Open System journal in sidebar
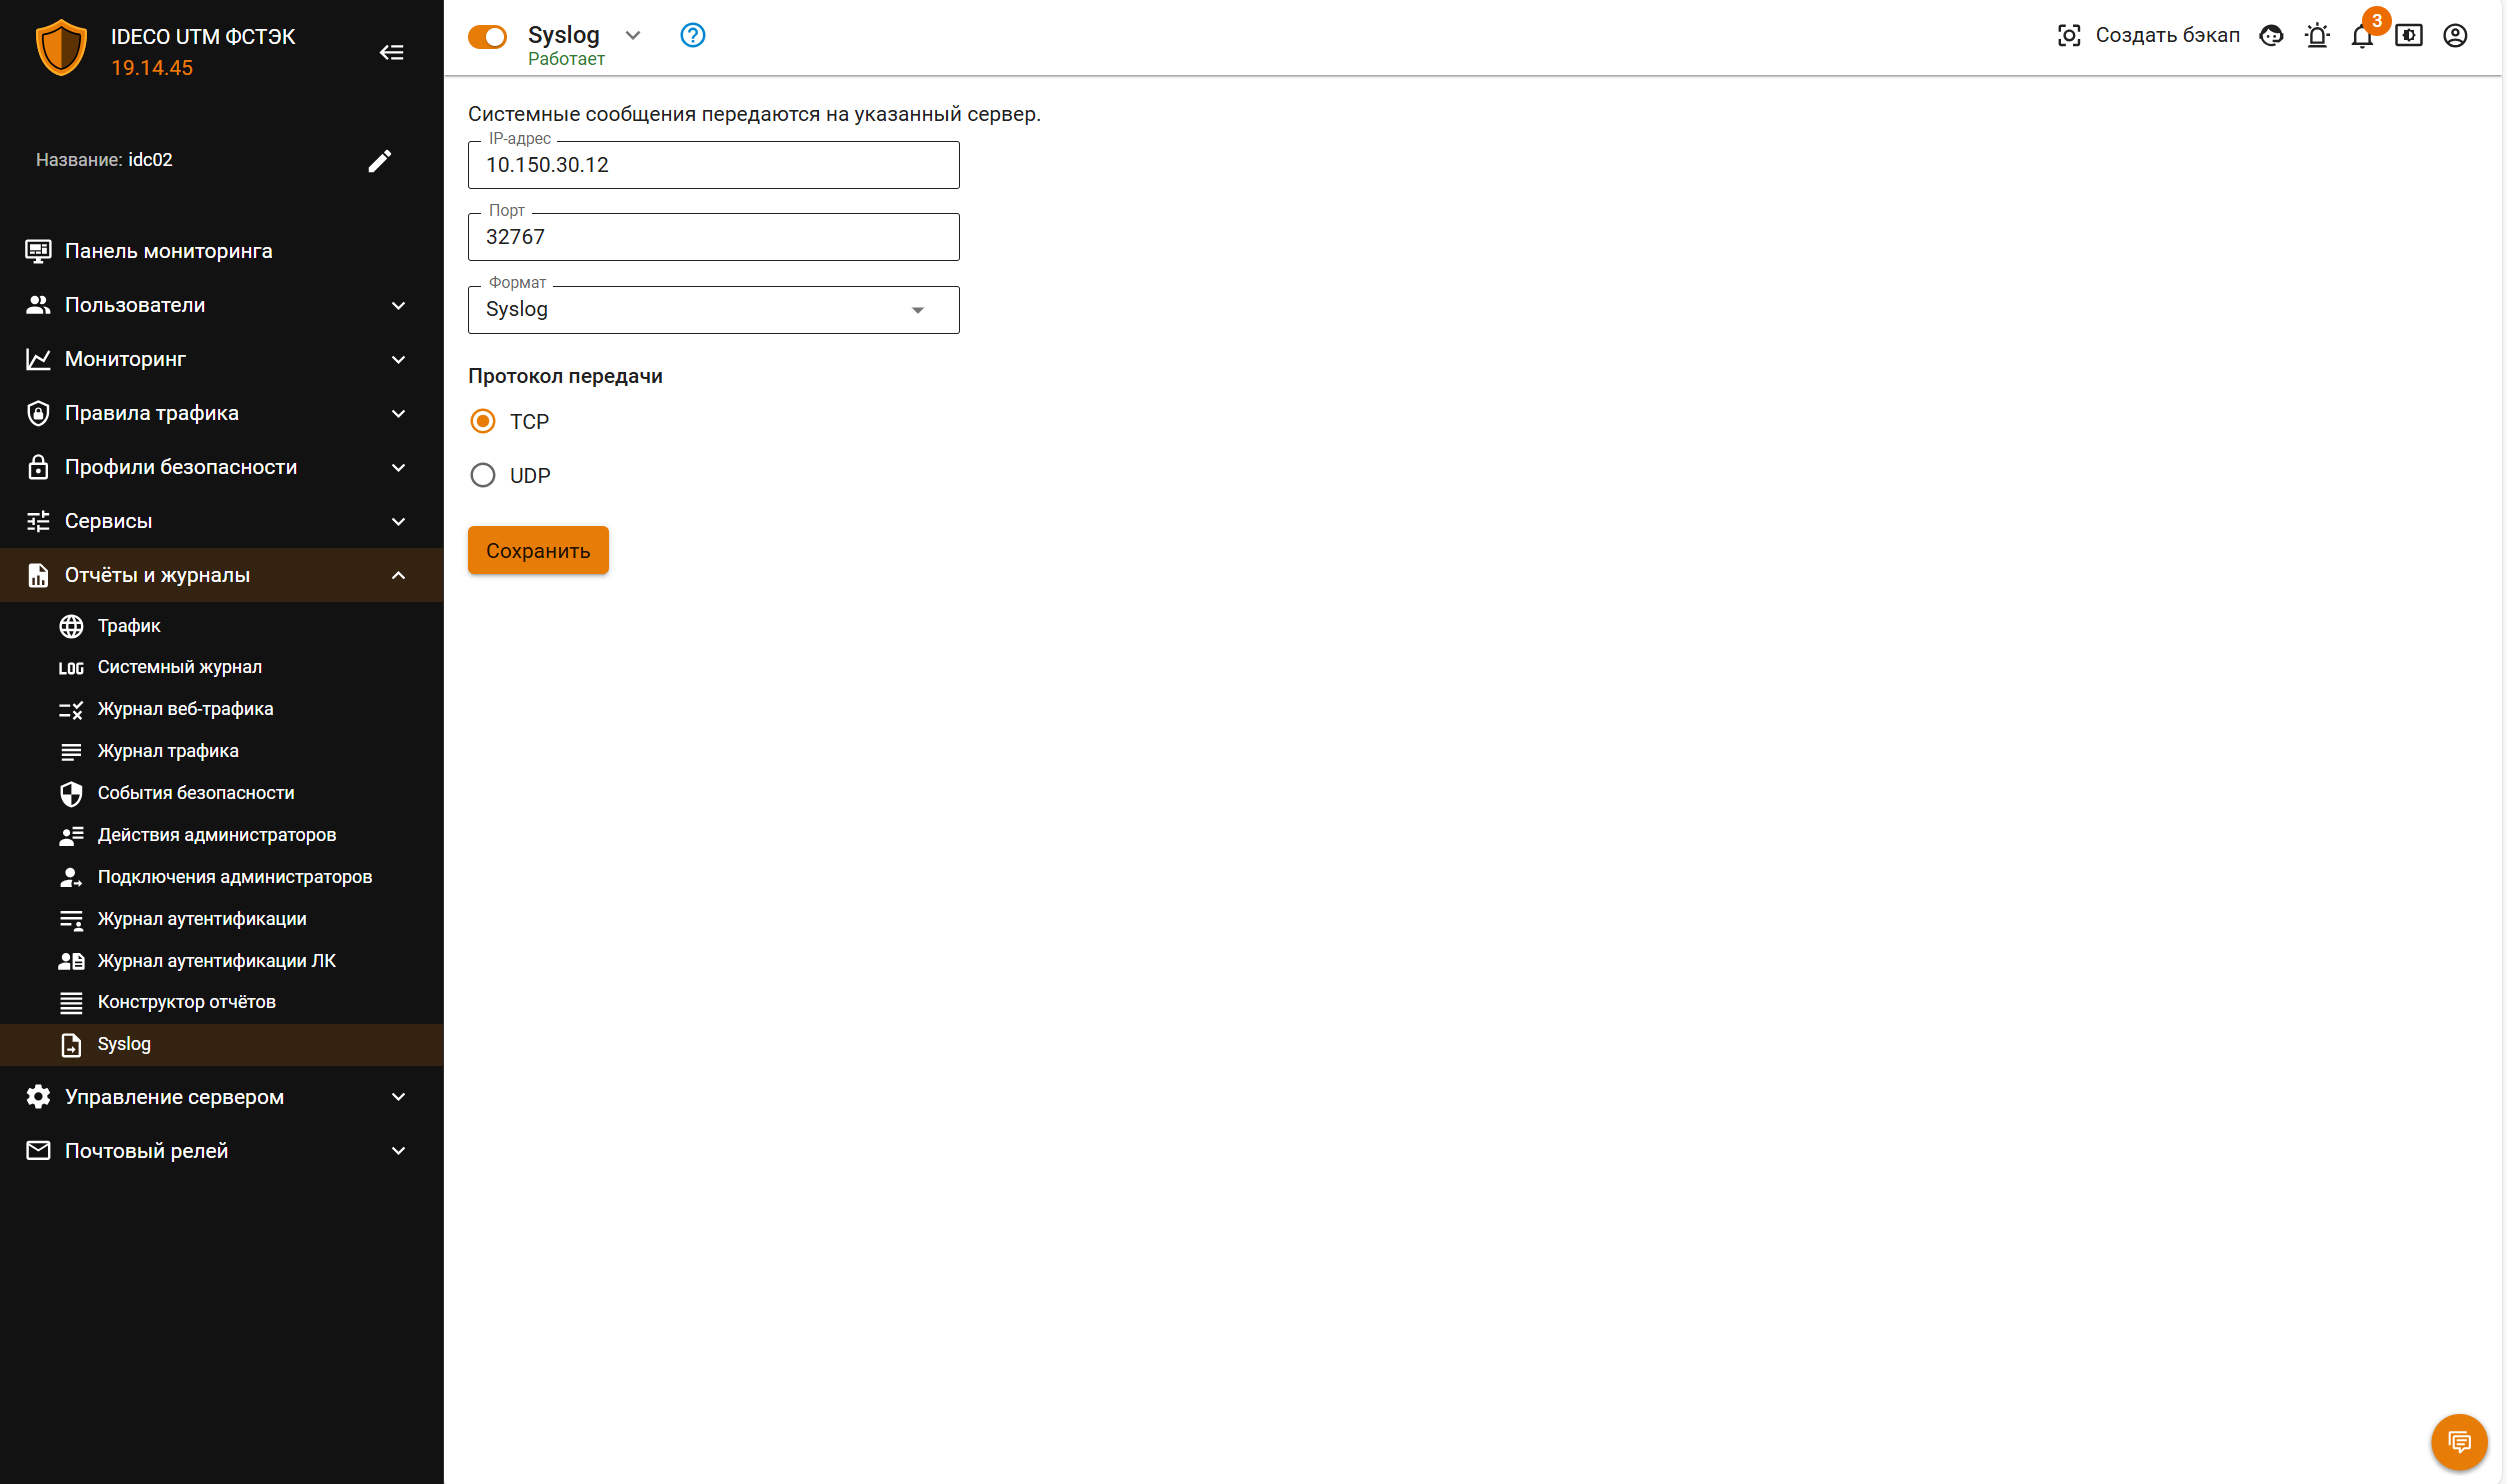This screenshot has width=2507, height=1484. [180, 667]
